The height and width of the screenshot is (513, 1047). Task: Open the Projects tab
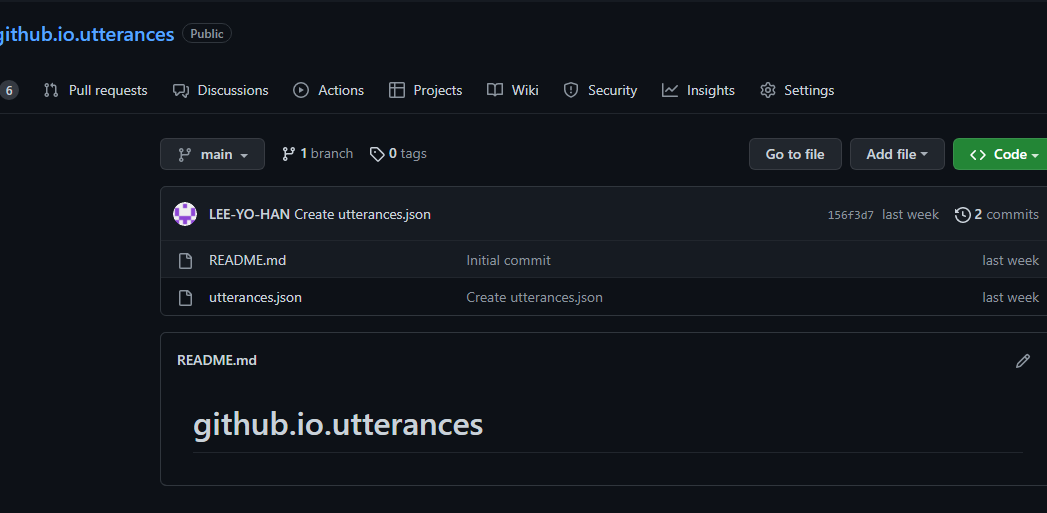(425, 90)
